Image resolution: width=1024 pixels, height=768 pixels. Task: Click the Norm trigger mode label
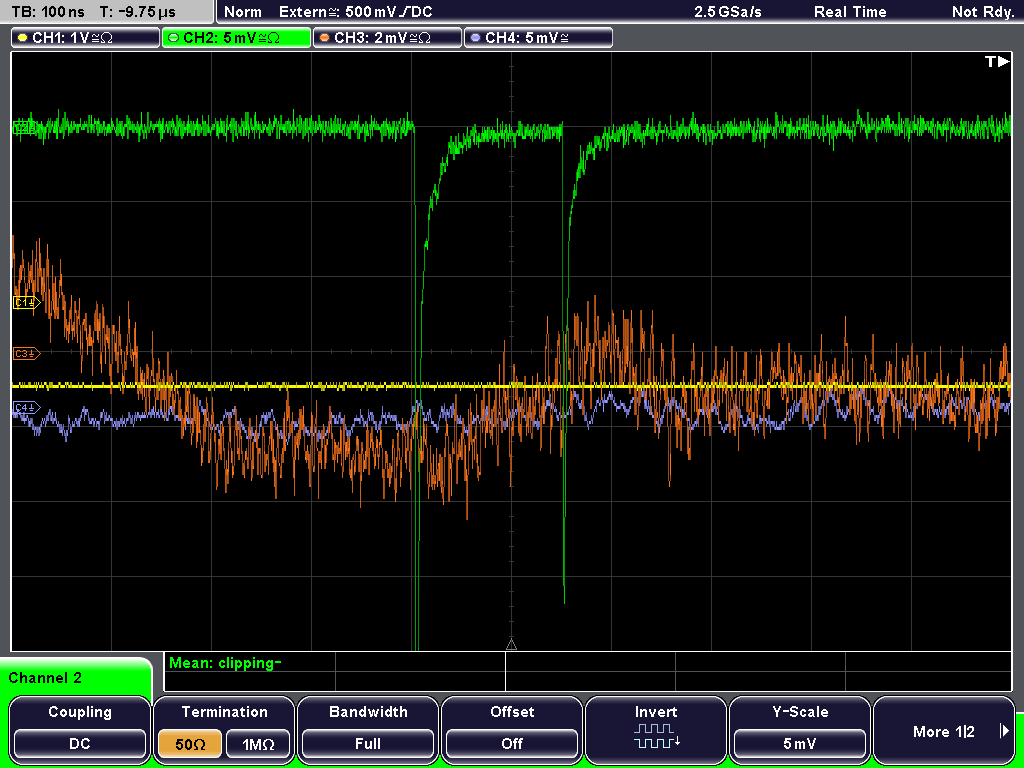(243, 12)
